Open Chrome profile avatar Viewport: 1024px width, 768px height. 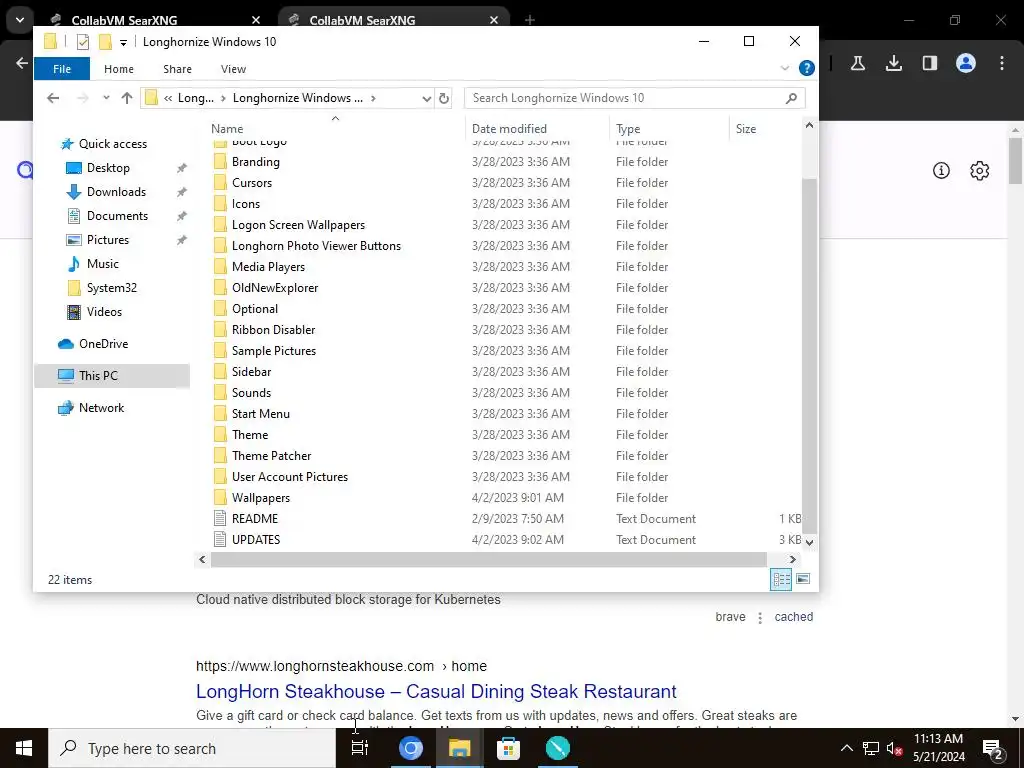tap(966, 63)
